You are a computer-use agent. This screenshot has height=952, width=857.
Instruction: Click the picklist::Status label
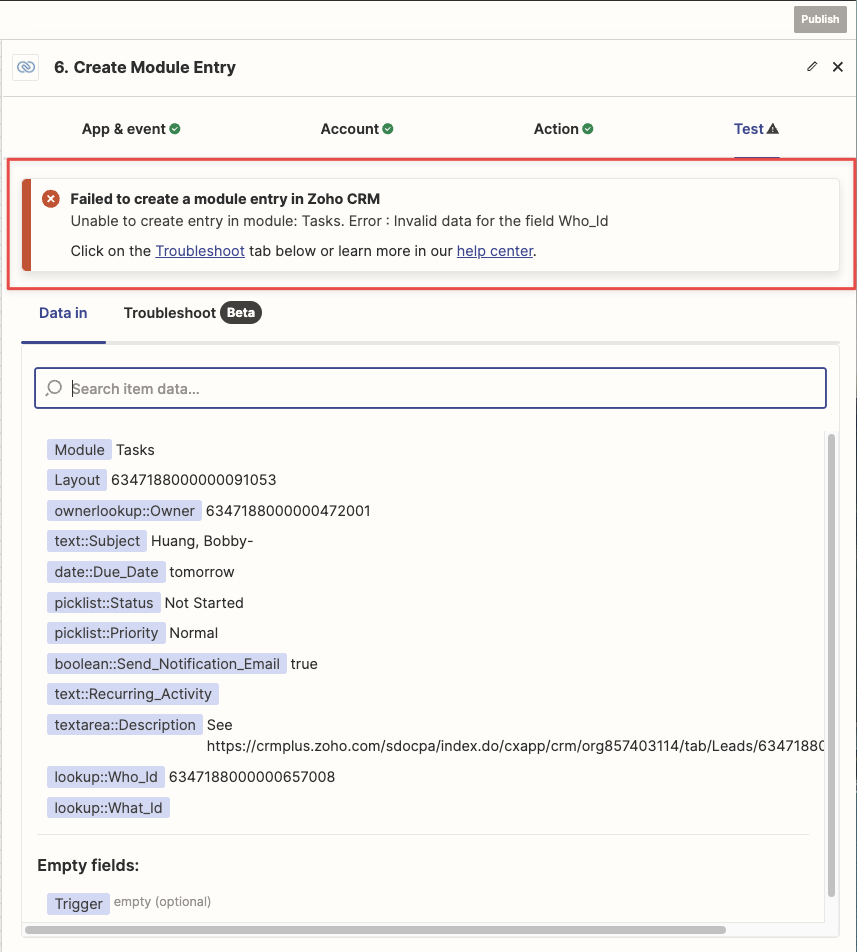(x=104, y=603)
